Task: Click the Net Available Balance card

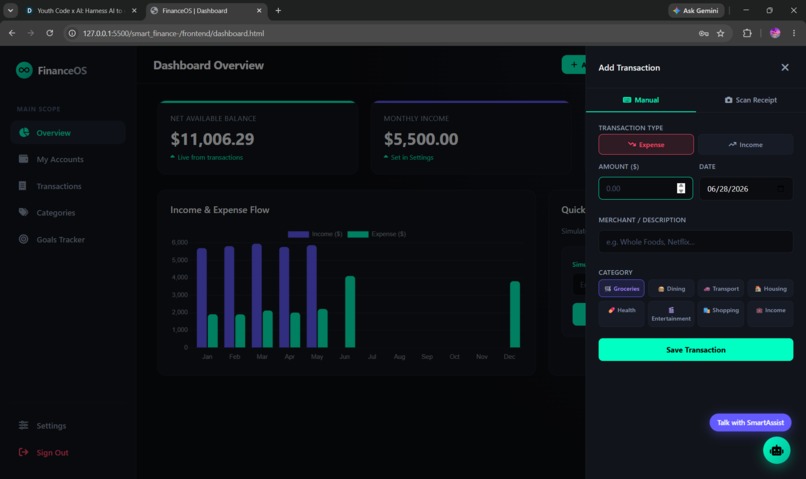Action: tap(258, 137)
